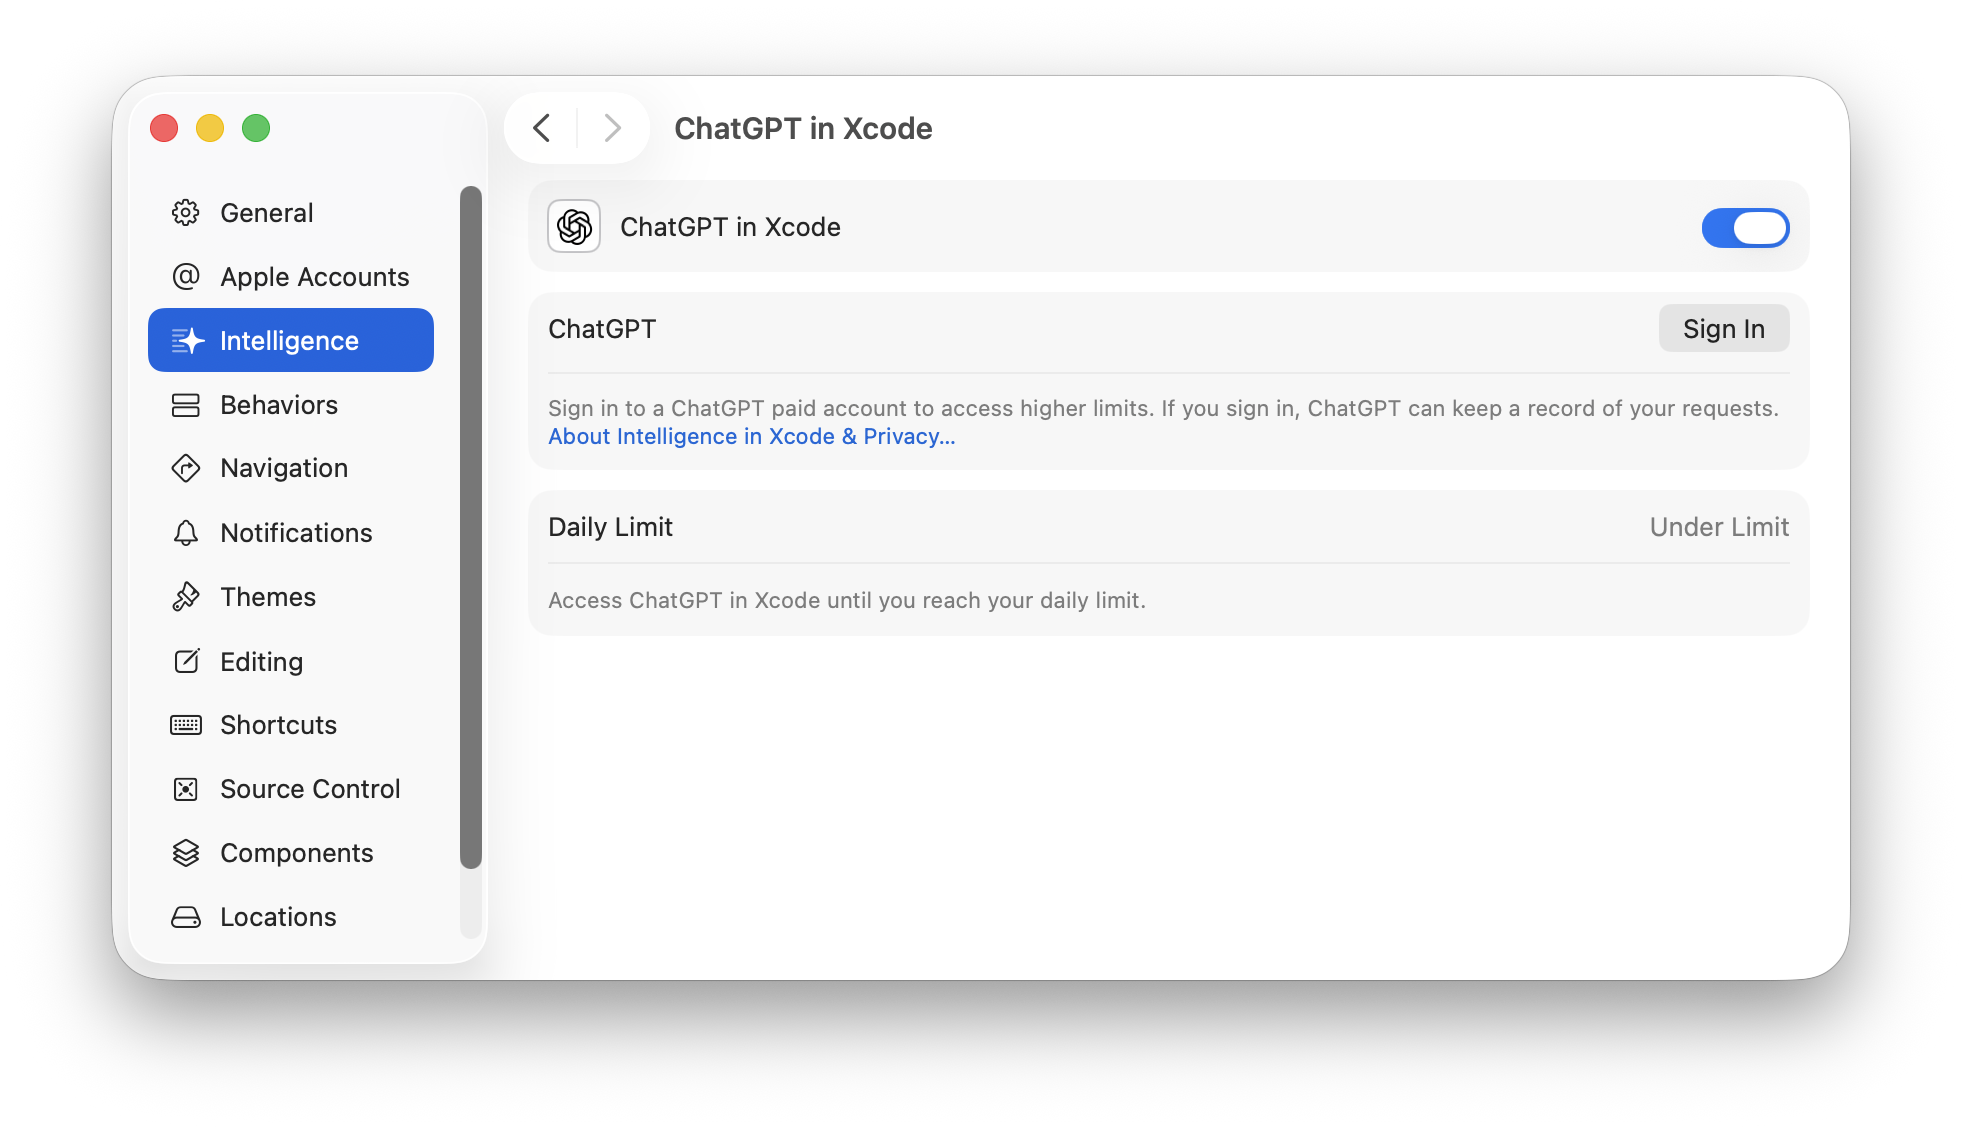Click the Behaviors sidebar icon
This screenshot has width=1962, height=1128.
186,405
